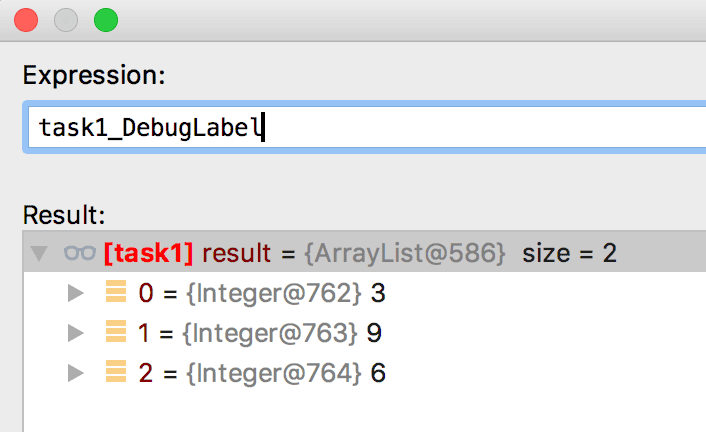Image resolution: width=706 pixels, height=432 pixels.
Task: Click the disabled gray minimize button
Action: tap(66, 20)
